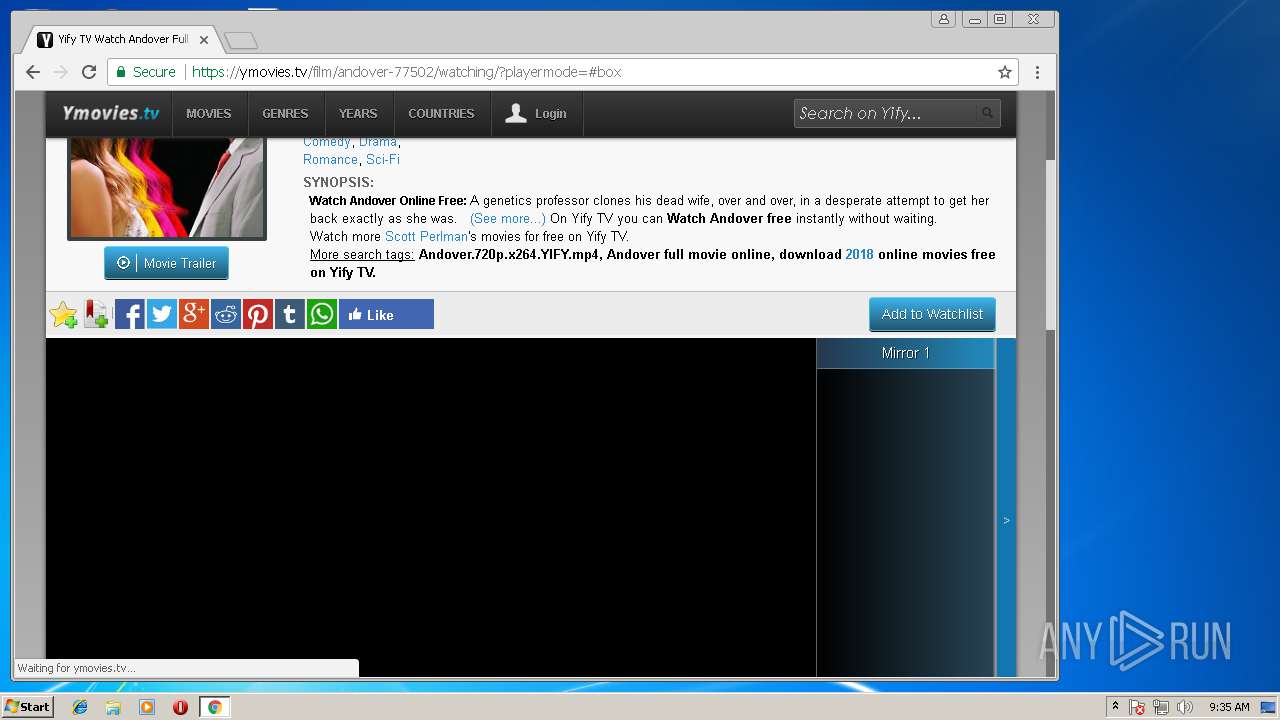Click the Sci-Fi genre link
This screenshot has width=1280, height=720.
(383, 159)
